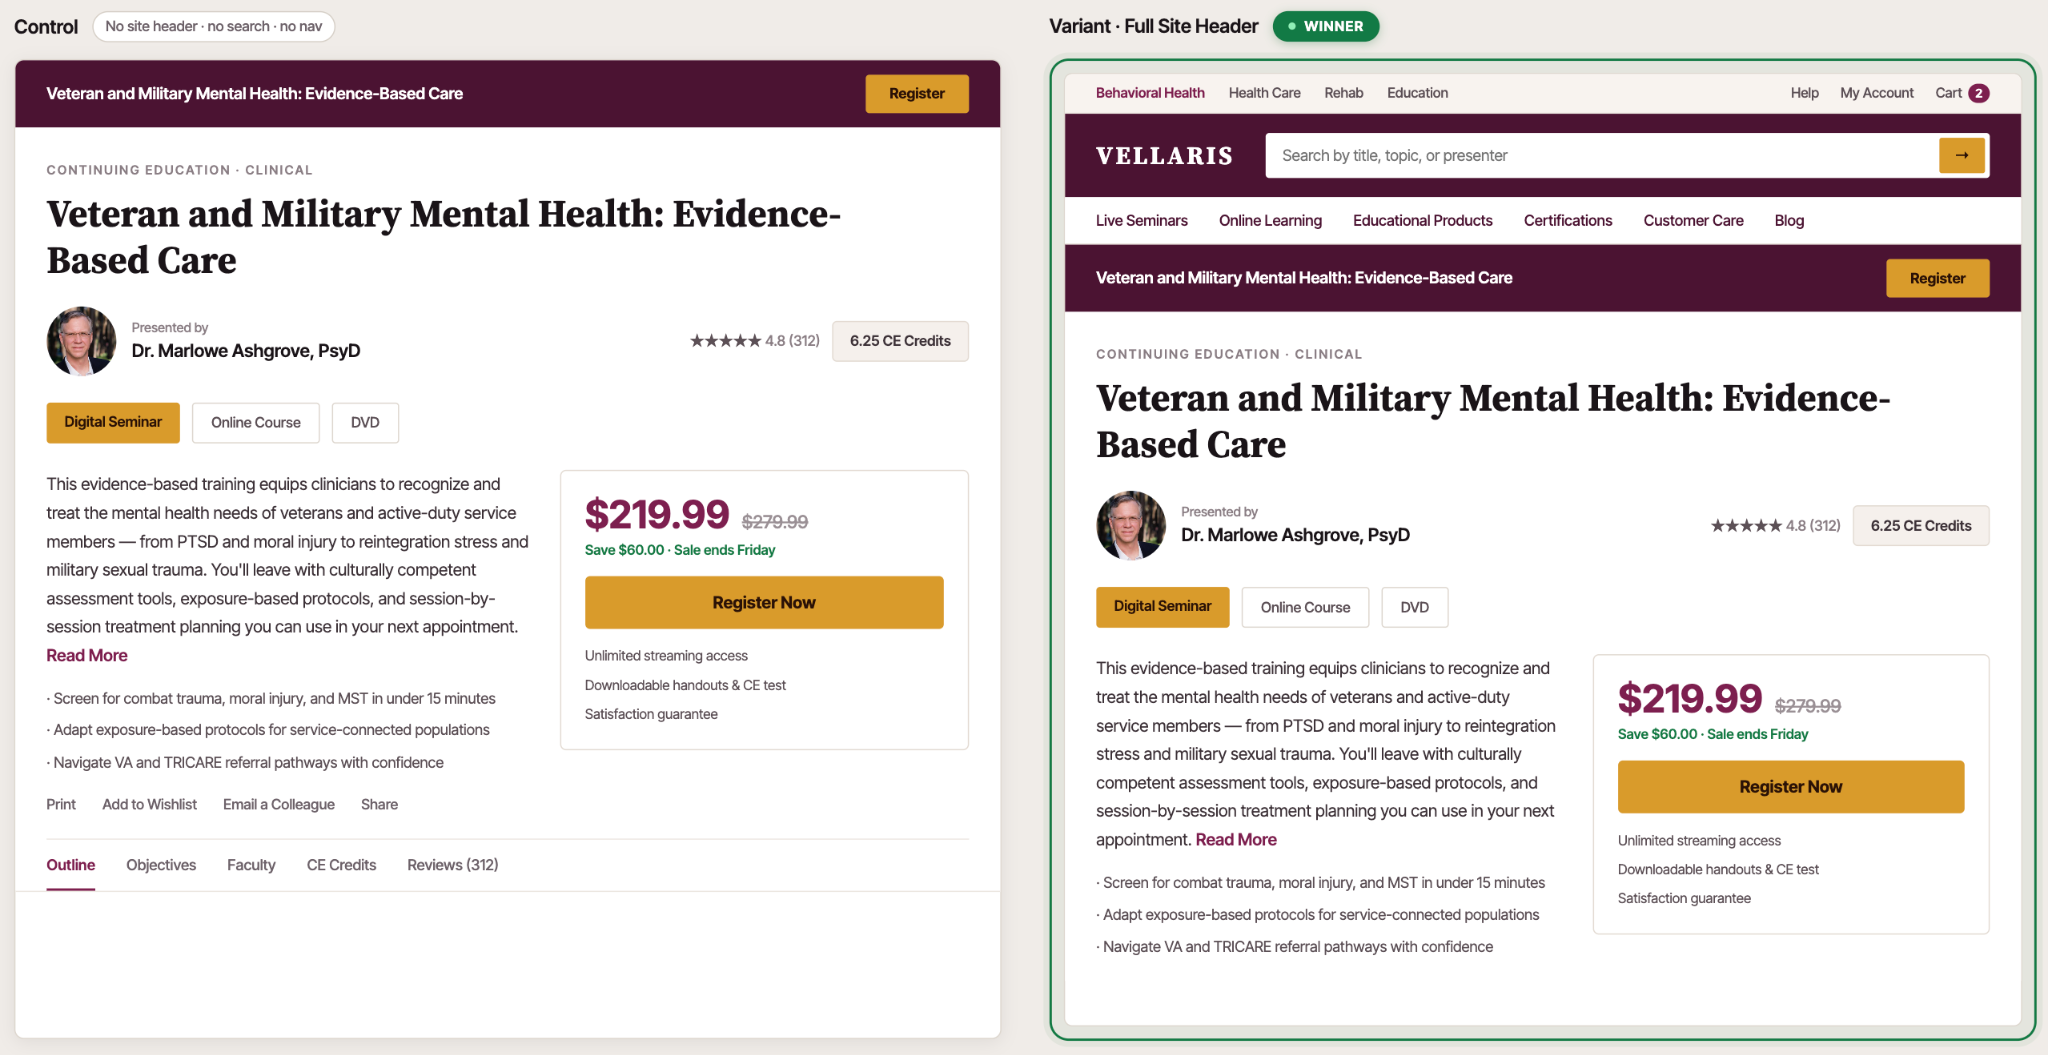Switch to the Objectives tab
Image resolution: width=2048 pixels, height=1055 pixels.
(161, 865)
